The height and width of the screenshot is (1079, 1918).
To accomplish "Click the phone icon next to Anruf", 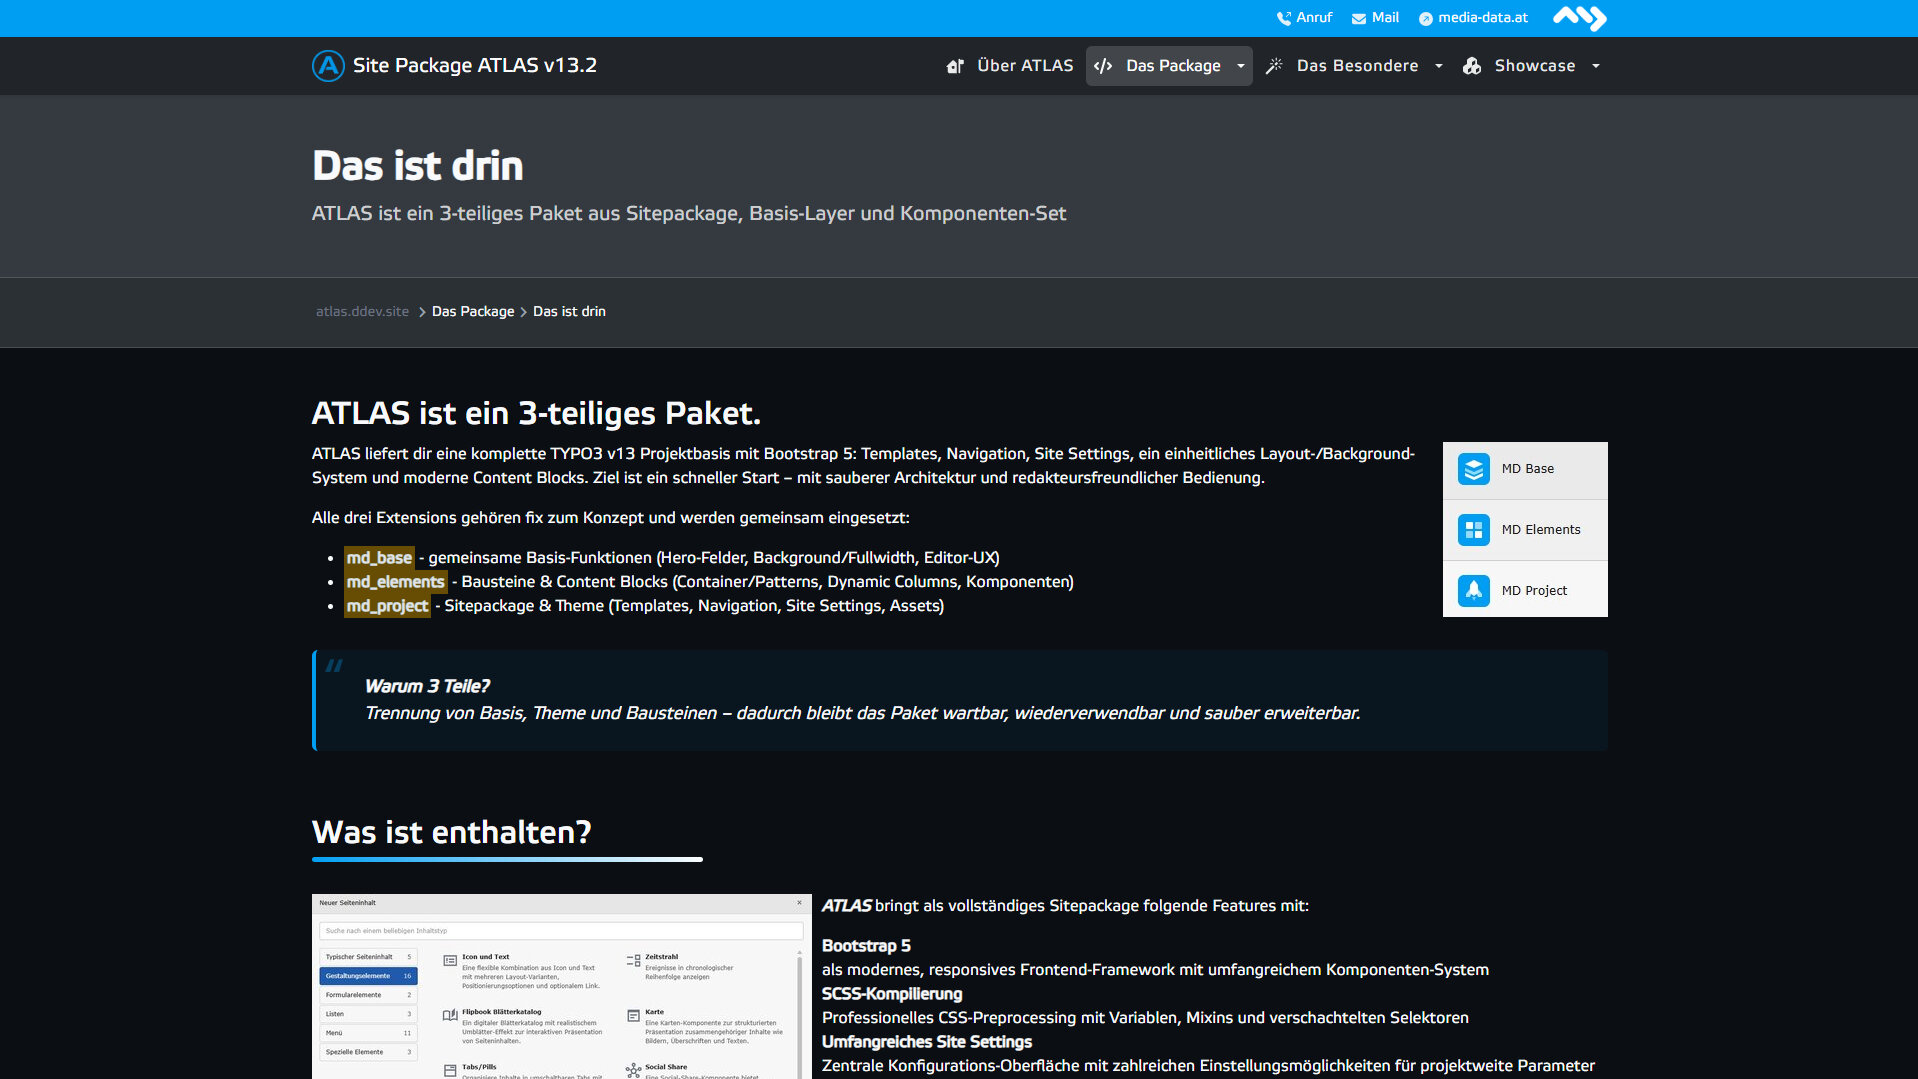I will click(x=1283, y=18).
